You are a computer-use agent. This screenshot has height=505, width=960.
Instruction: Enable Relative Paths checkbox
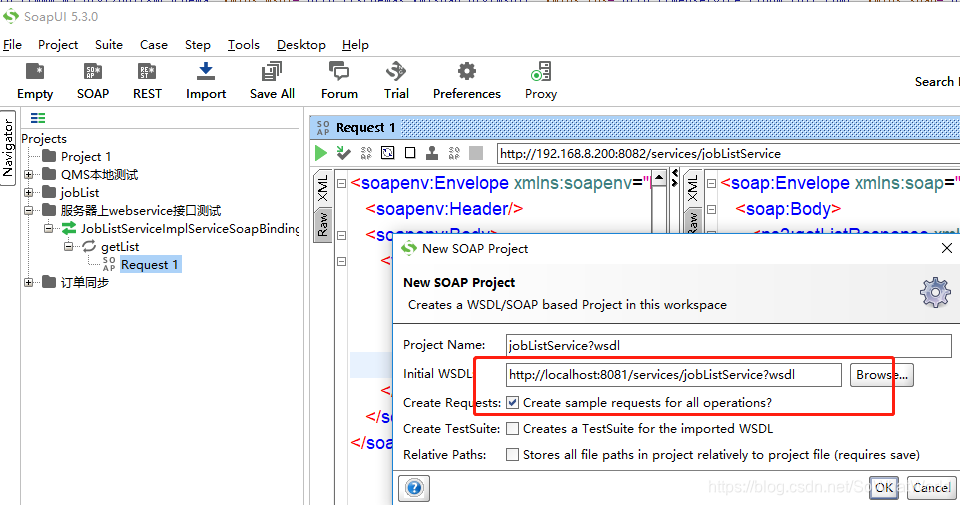click(512, 454)
